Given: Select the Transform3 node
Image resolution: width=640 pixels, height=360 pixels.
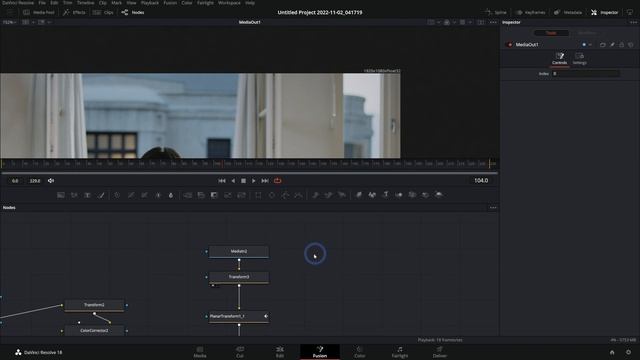Looking at the screenshot, I should click(x=239, y=277).
